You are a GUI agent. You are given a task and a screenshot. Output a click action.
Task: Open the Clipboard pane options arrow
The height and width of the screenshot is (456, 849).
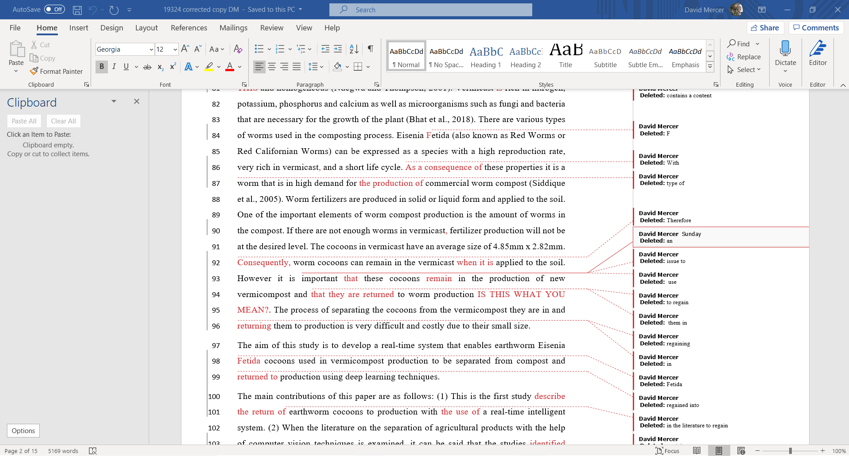point(114,101)
